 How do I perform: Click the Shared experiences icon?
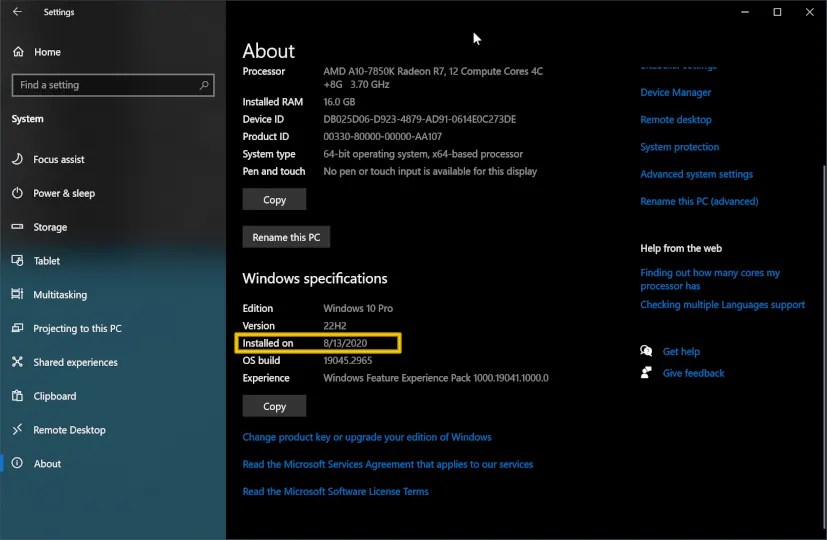[x=17, y=361]
